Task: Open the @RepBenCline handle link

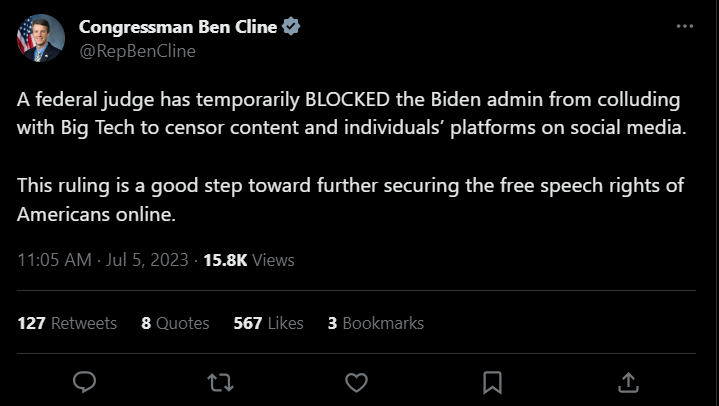Action: 136,51
